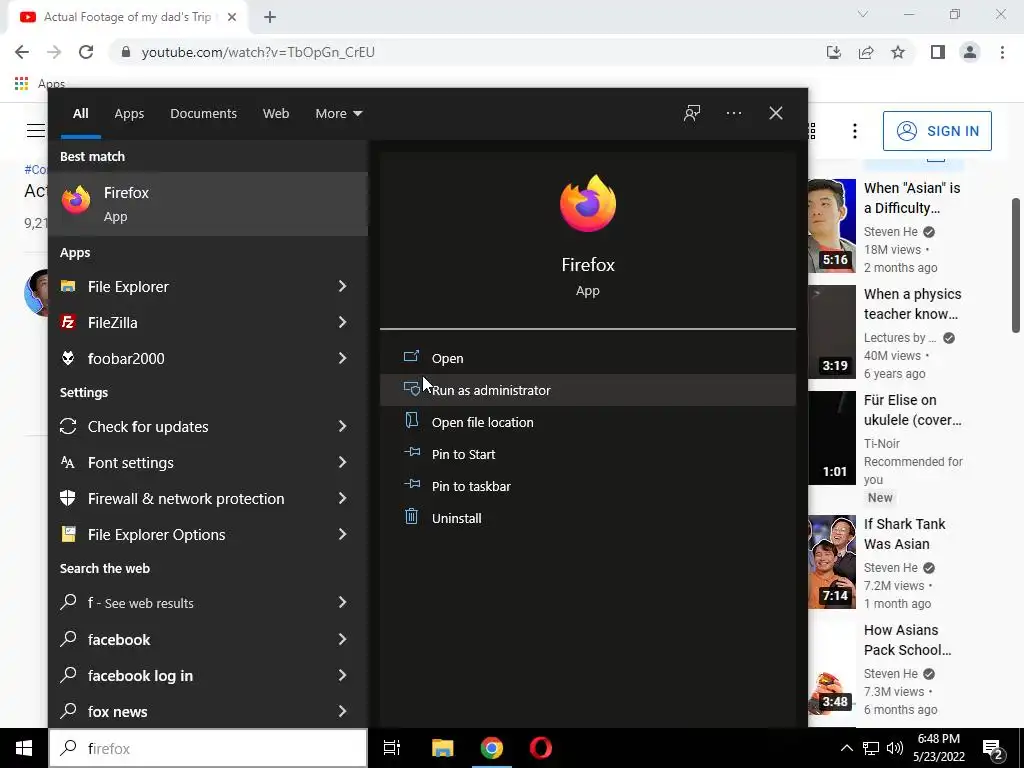The image size is (1024, 768).
Task: Click the Chrome taskbar icon
Action: (492, 748)
